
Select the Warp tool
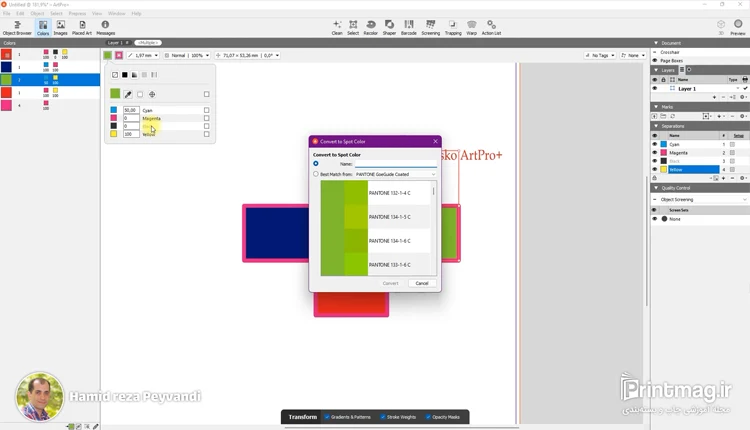[472, 28]
